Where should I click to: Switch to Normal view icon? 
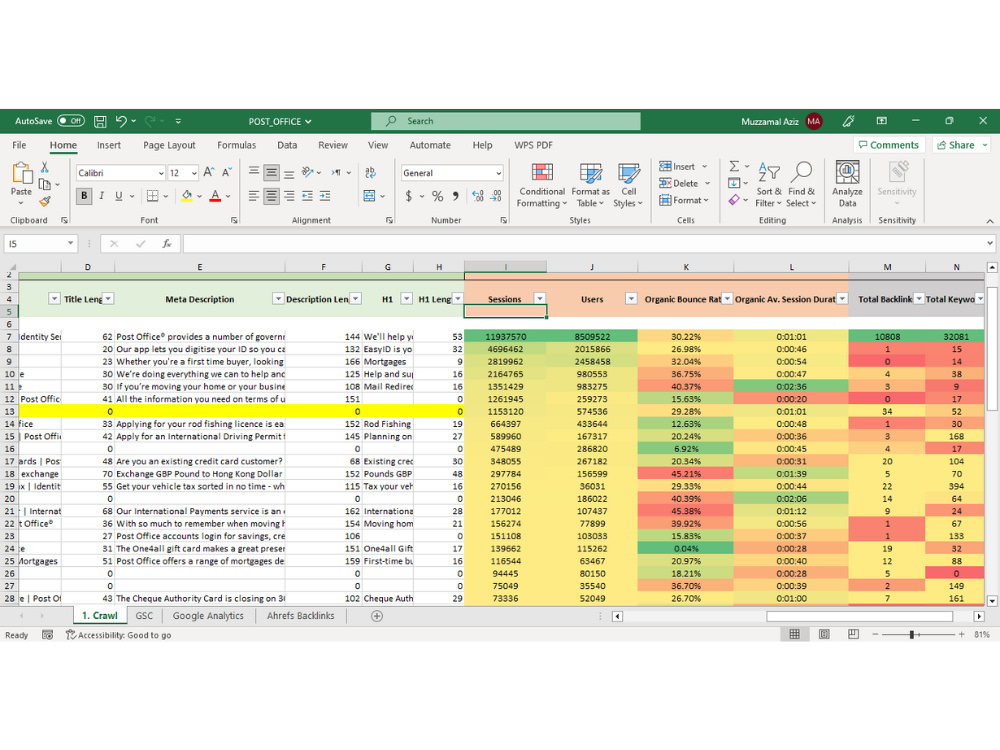pyautogui.click(x=795, y=634)
